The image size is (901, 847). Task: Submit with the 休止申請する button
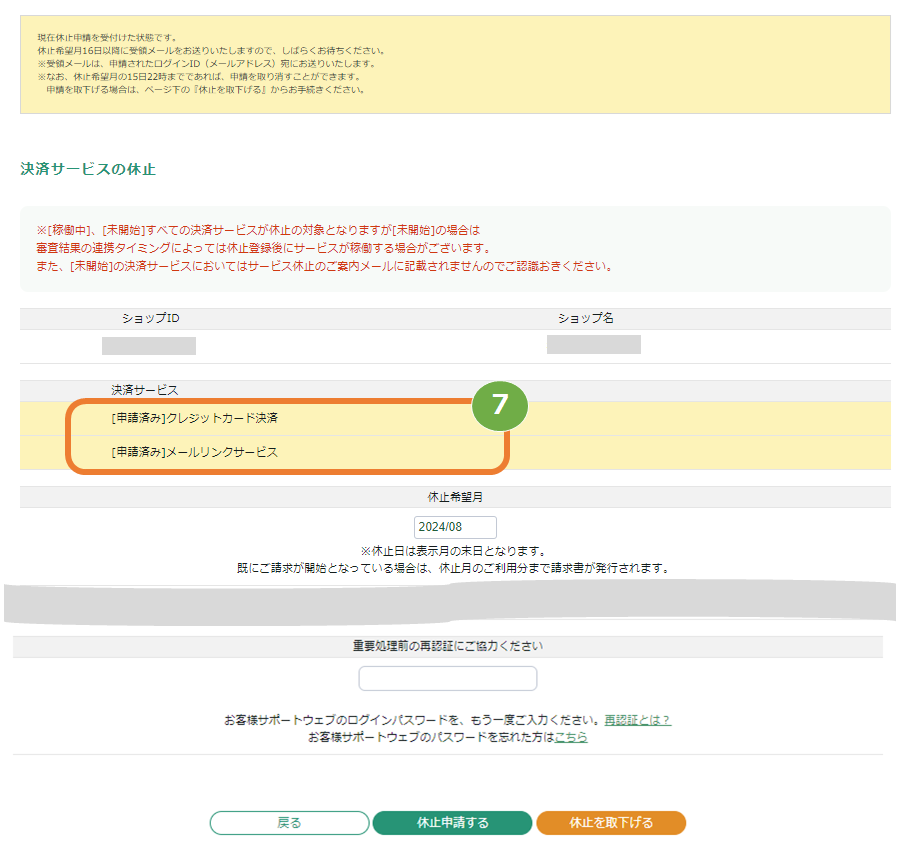tap(452, 822)
